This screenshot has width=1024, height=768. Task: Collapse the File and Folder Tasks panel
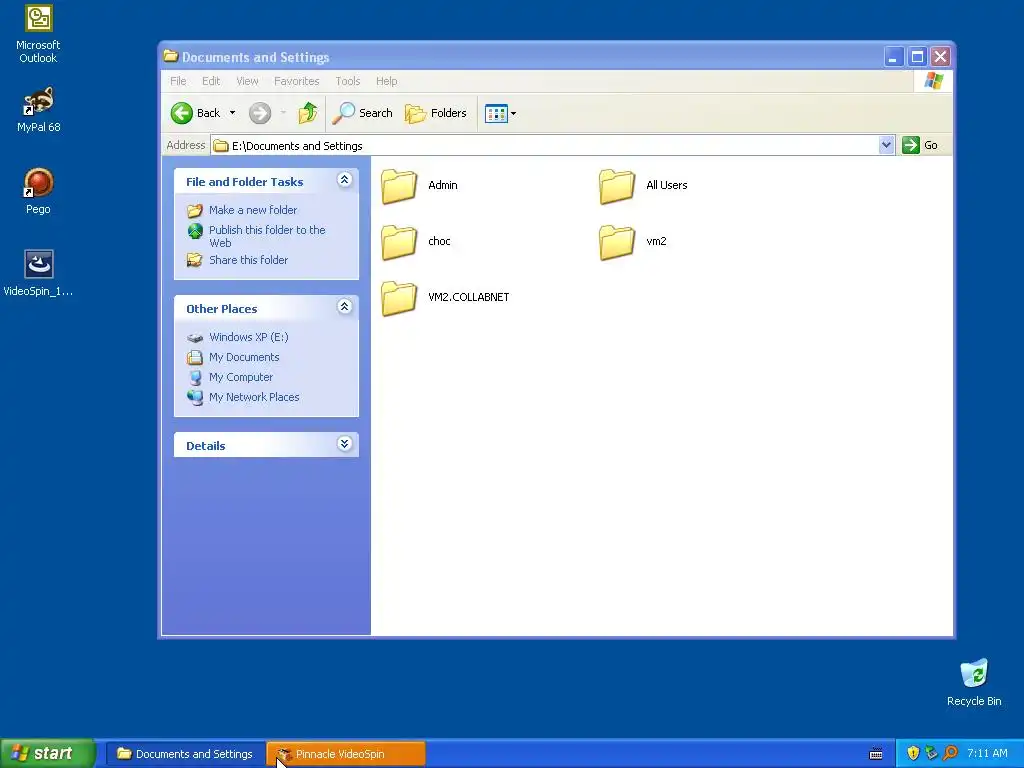point(344,180)
